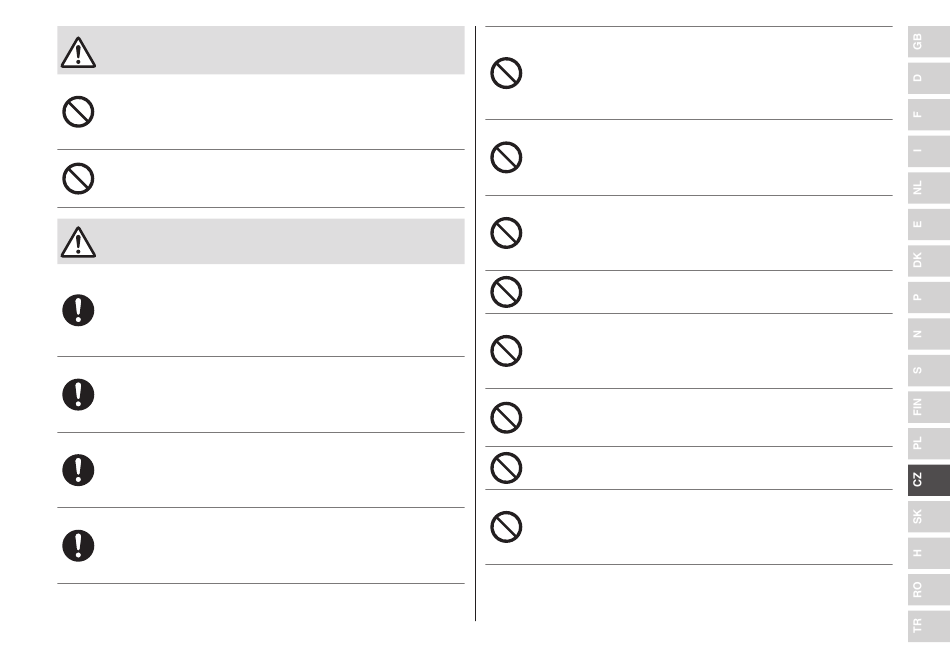950x668 pixels.
Task: Open the FIN language tab
Action: [929, 407]
